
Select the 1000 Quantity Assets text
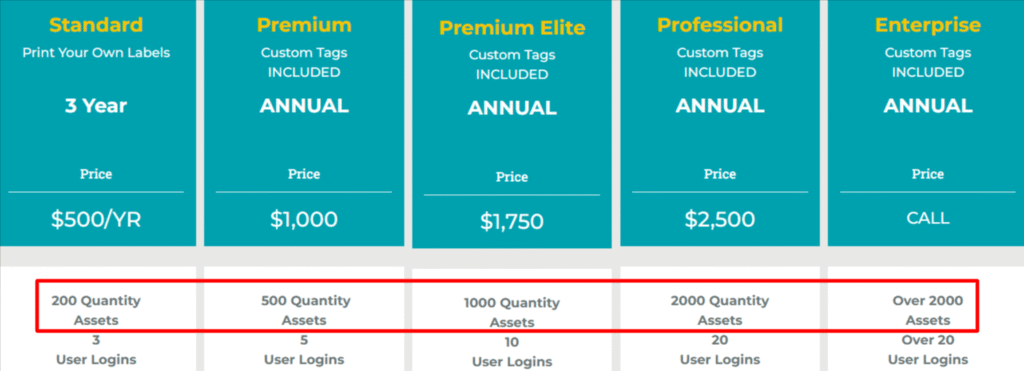click(512, 312)
